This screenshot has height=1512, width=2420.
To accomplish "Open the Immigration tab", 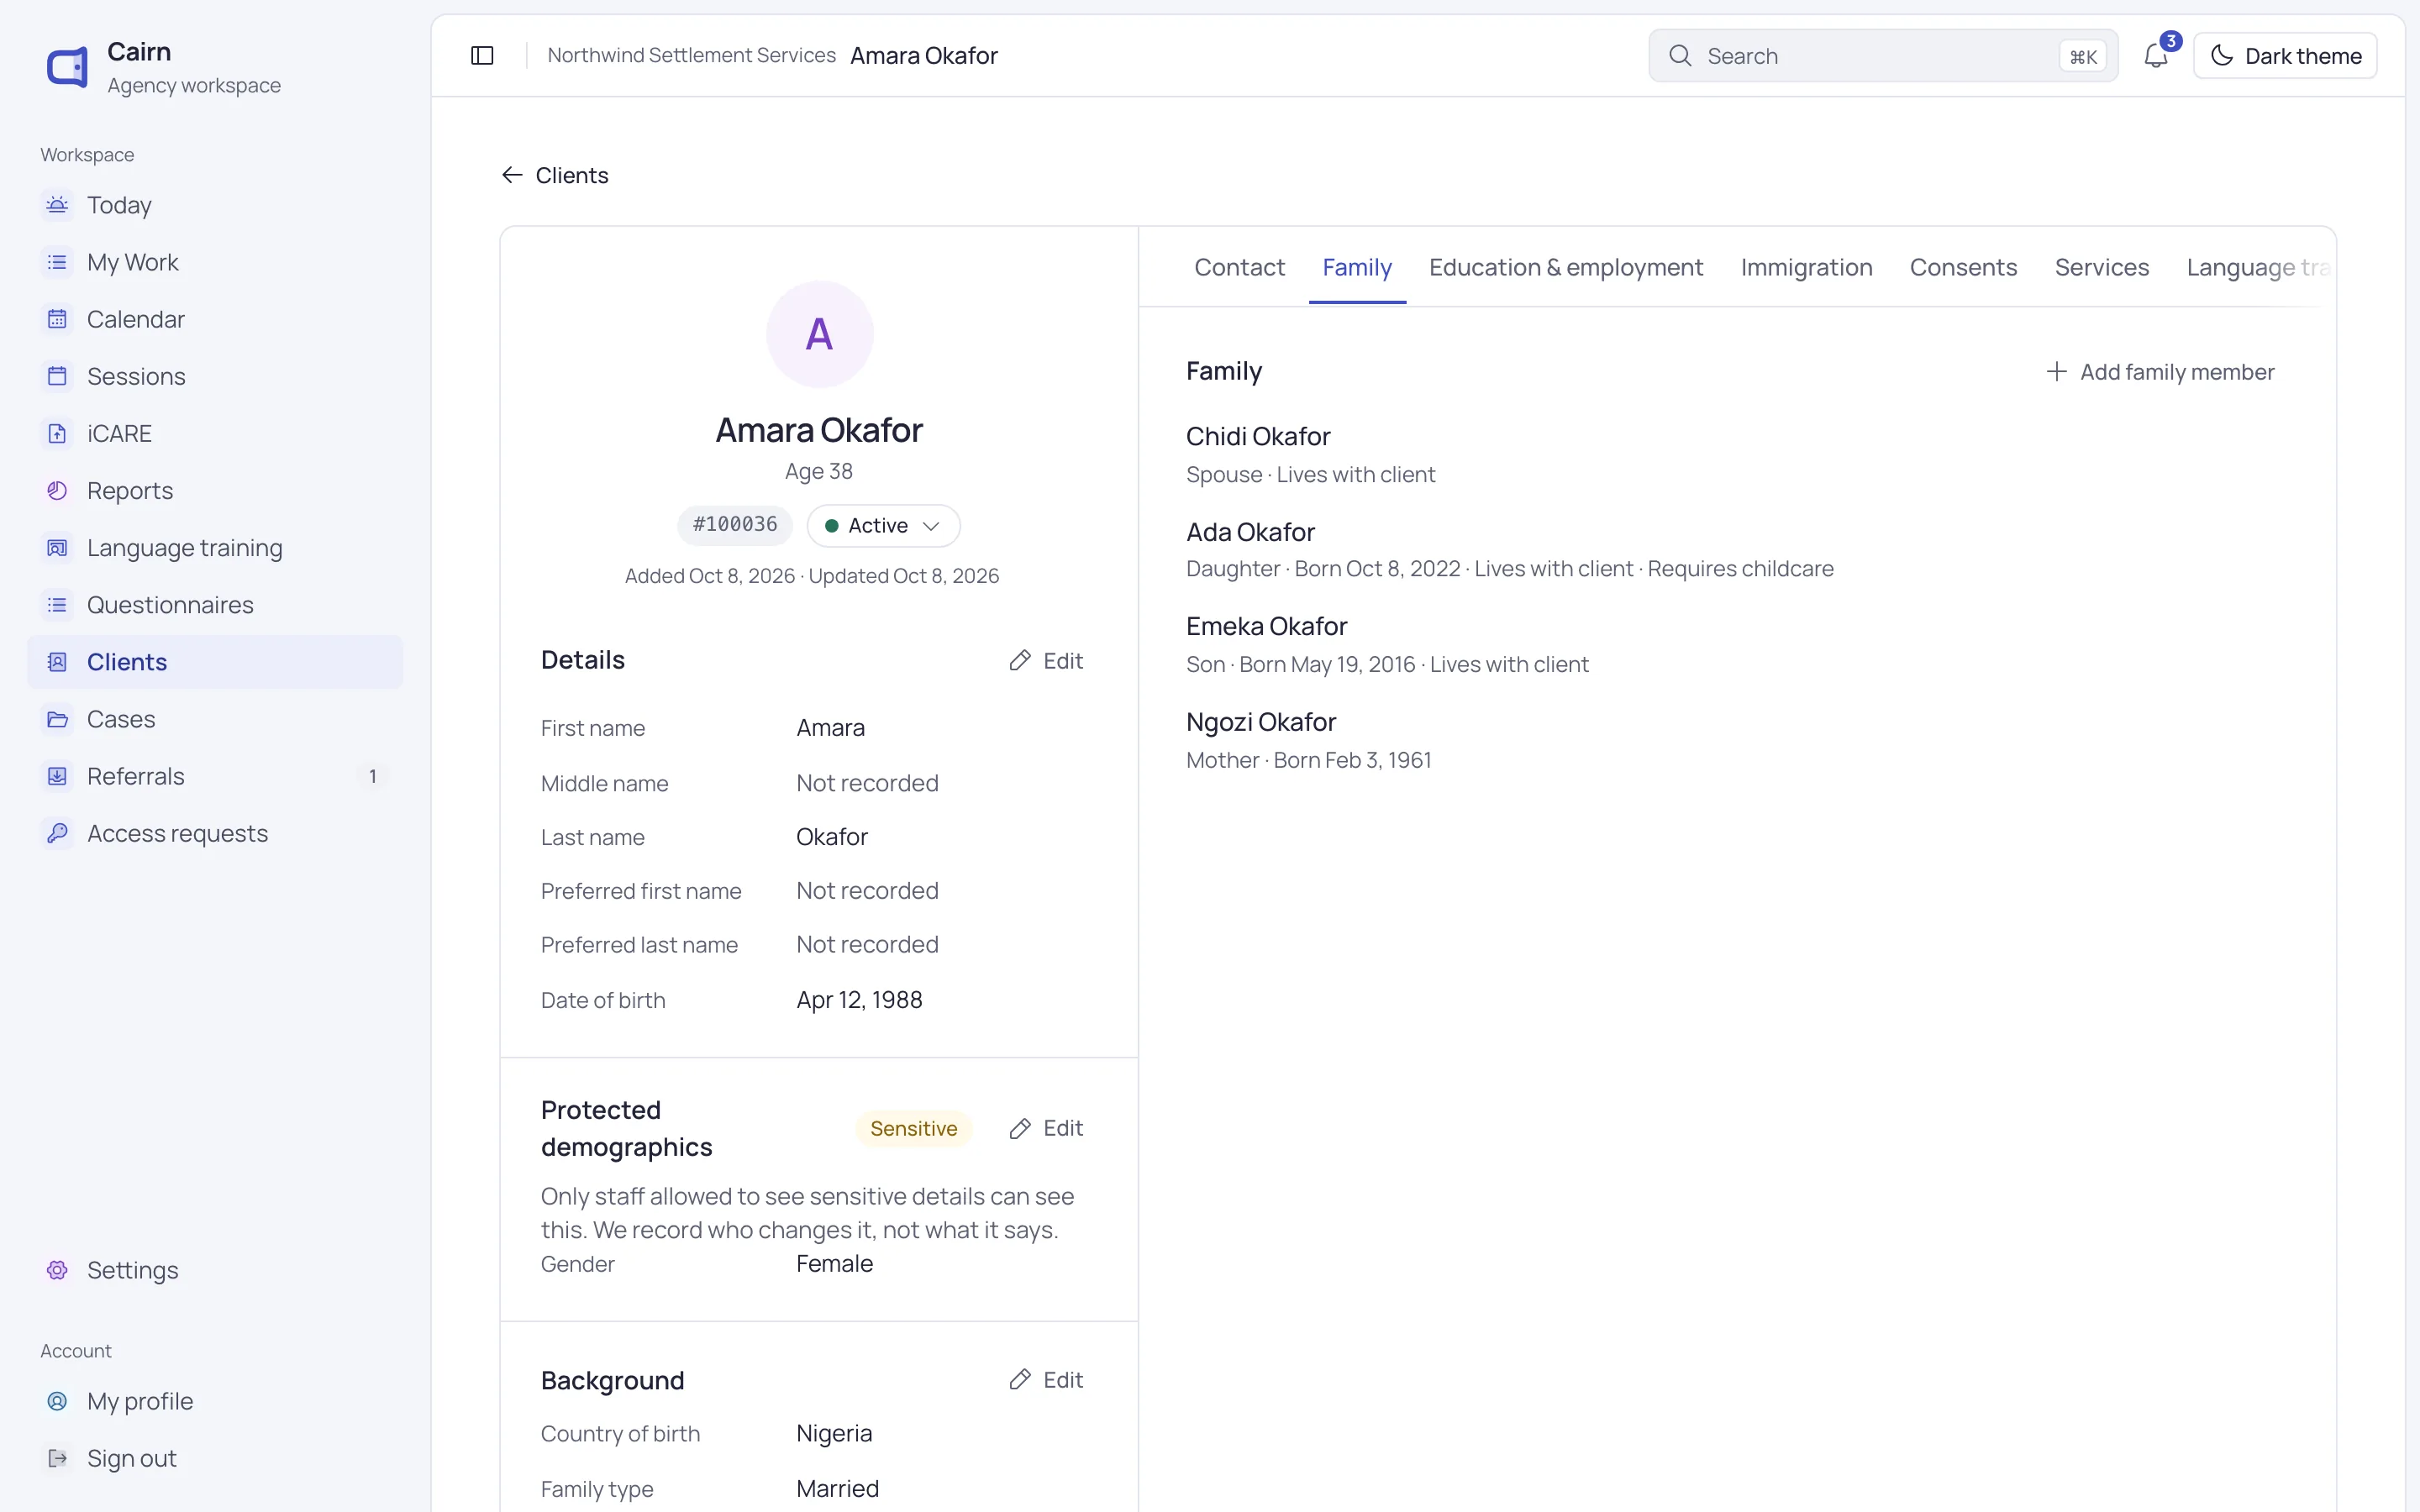I will (x=1806, y=267).
